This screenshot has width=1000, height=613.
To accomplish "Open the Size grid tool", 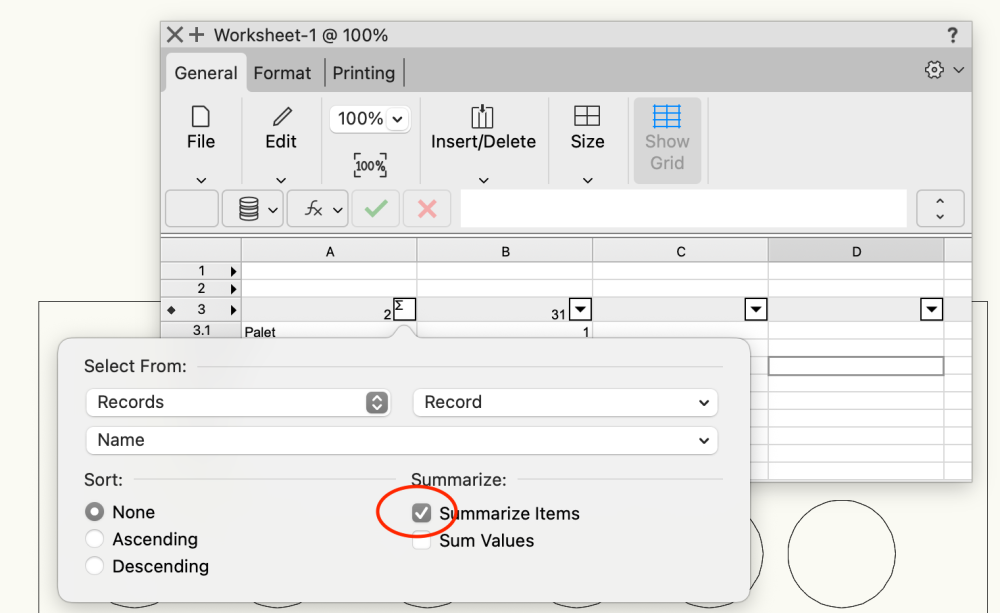I will (x=587, y=118).
